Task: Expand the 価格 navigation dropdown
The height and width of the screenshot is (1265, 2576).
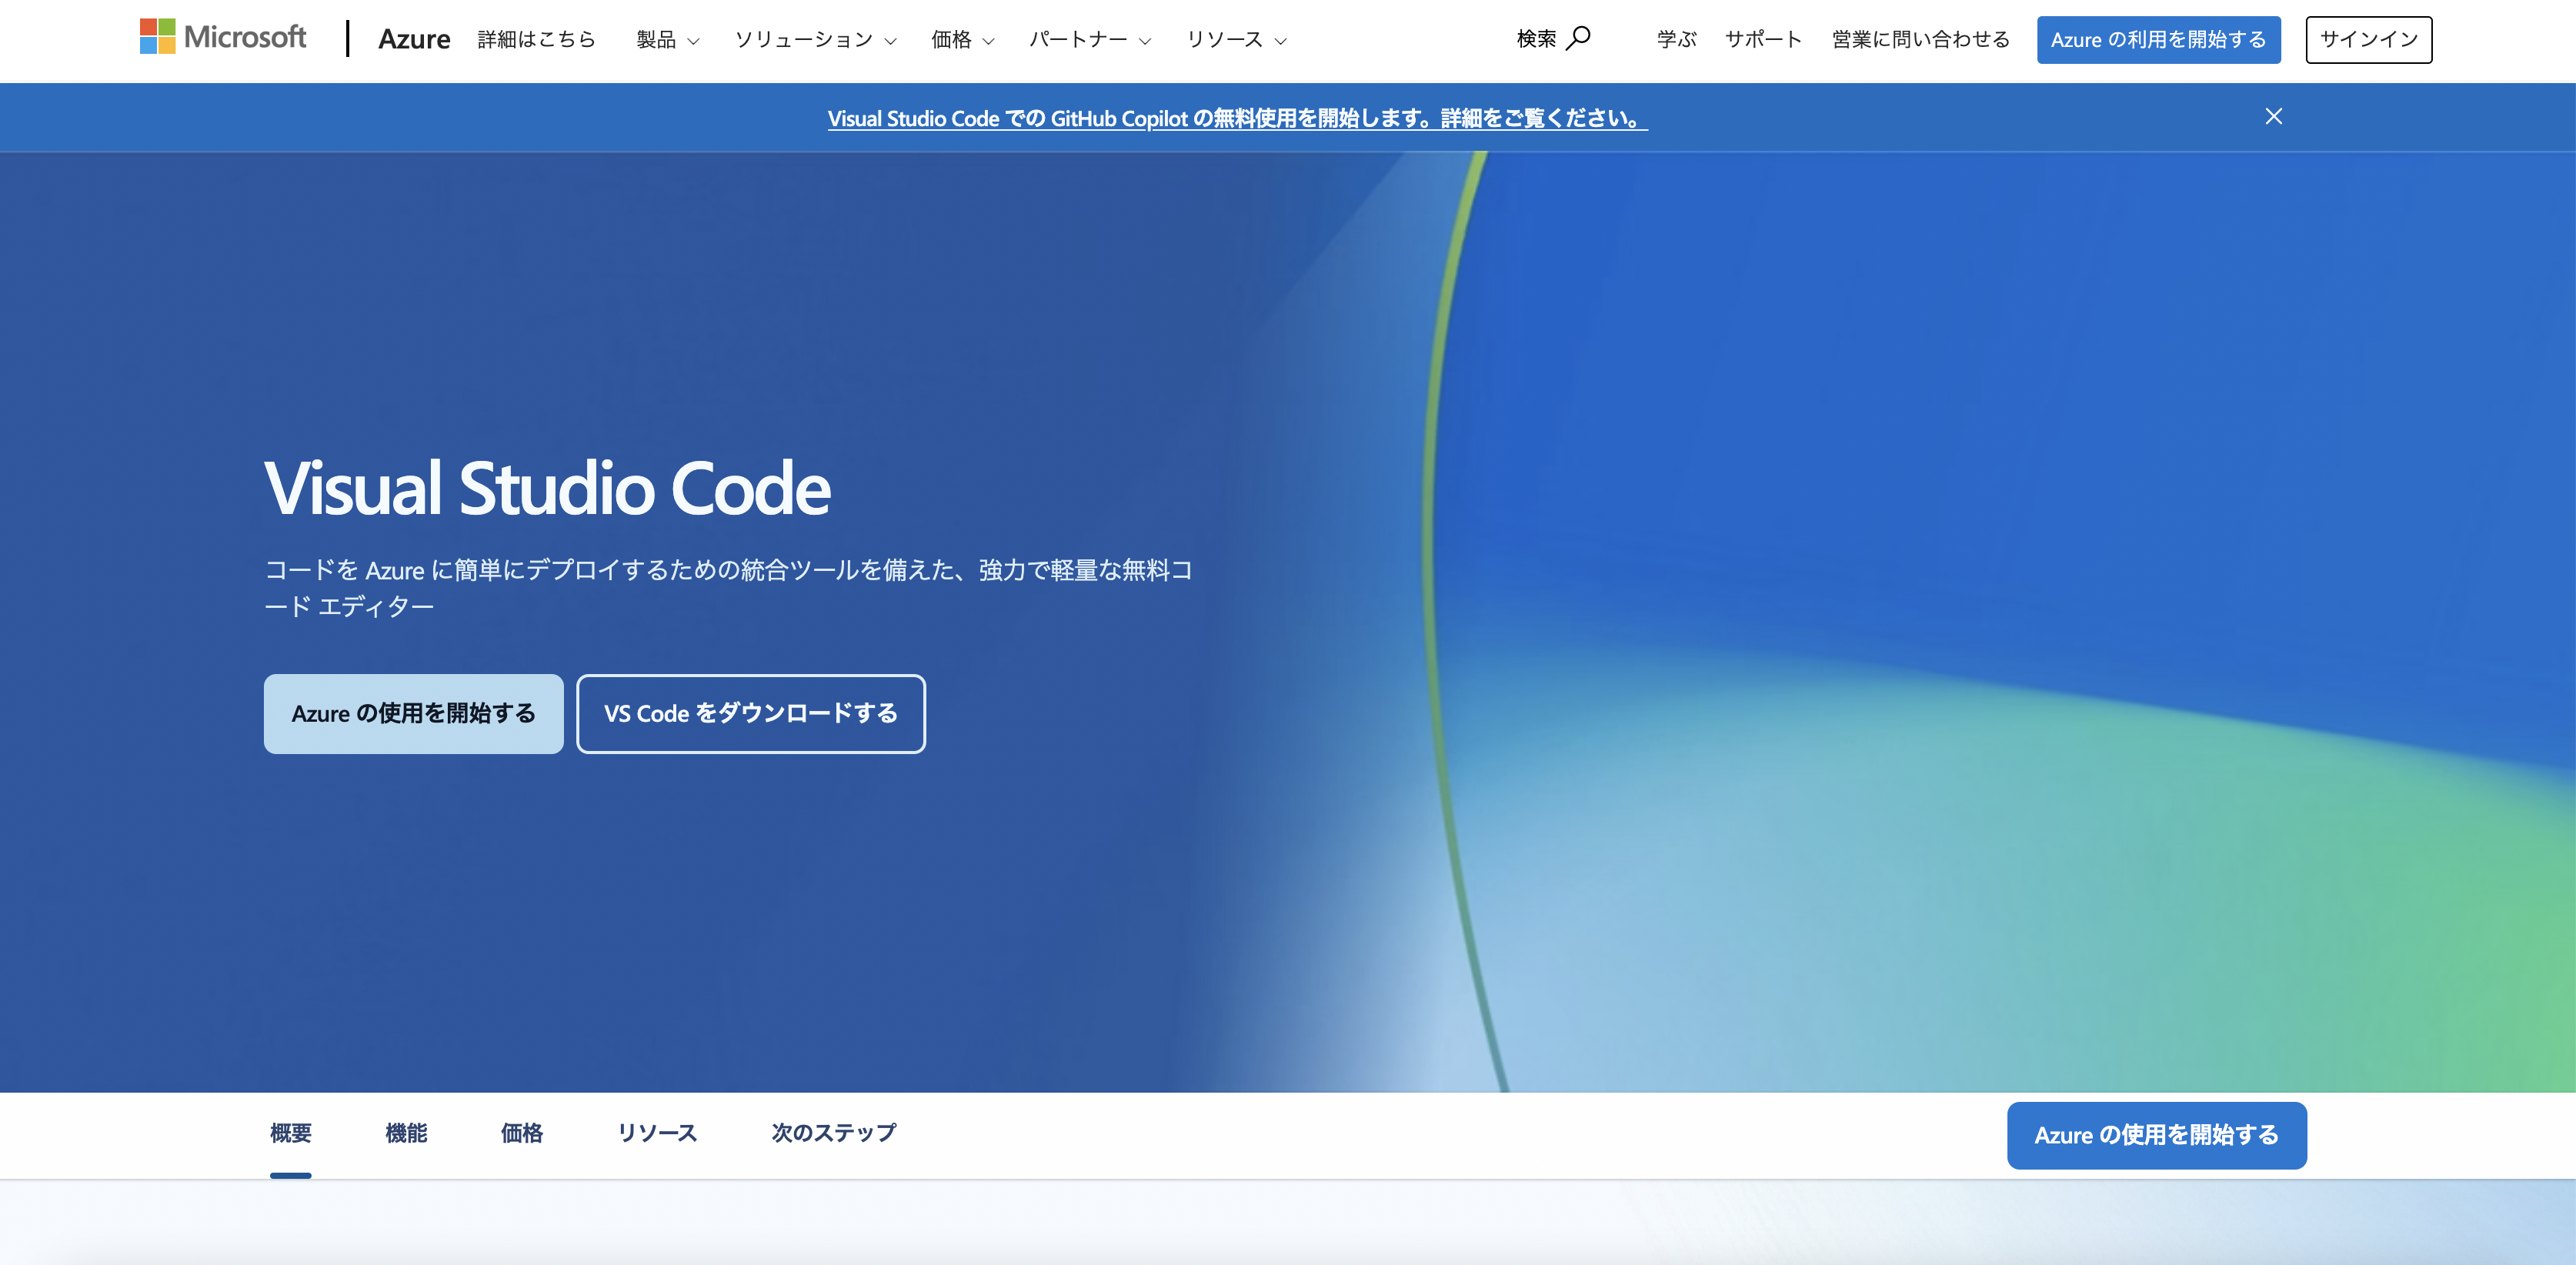Action: [x=962, y=40]
